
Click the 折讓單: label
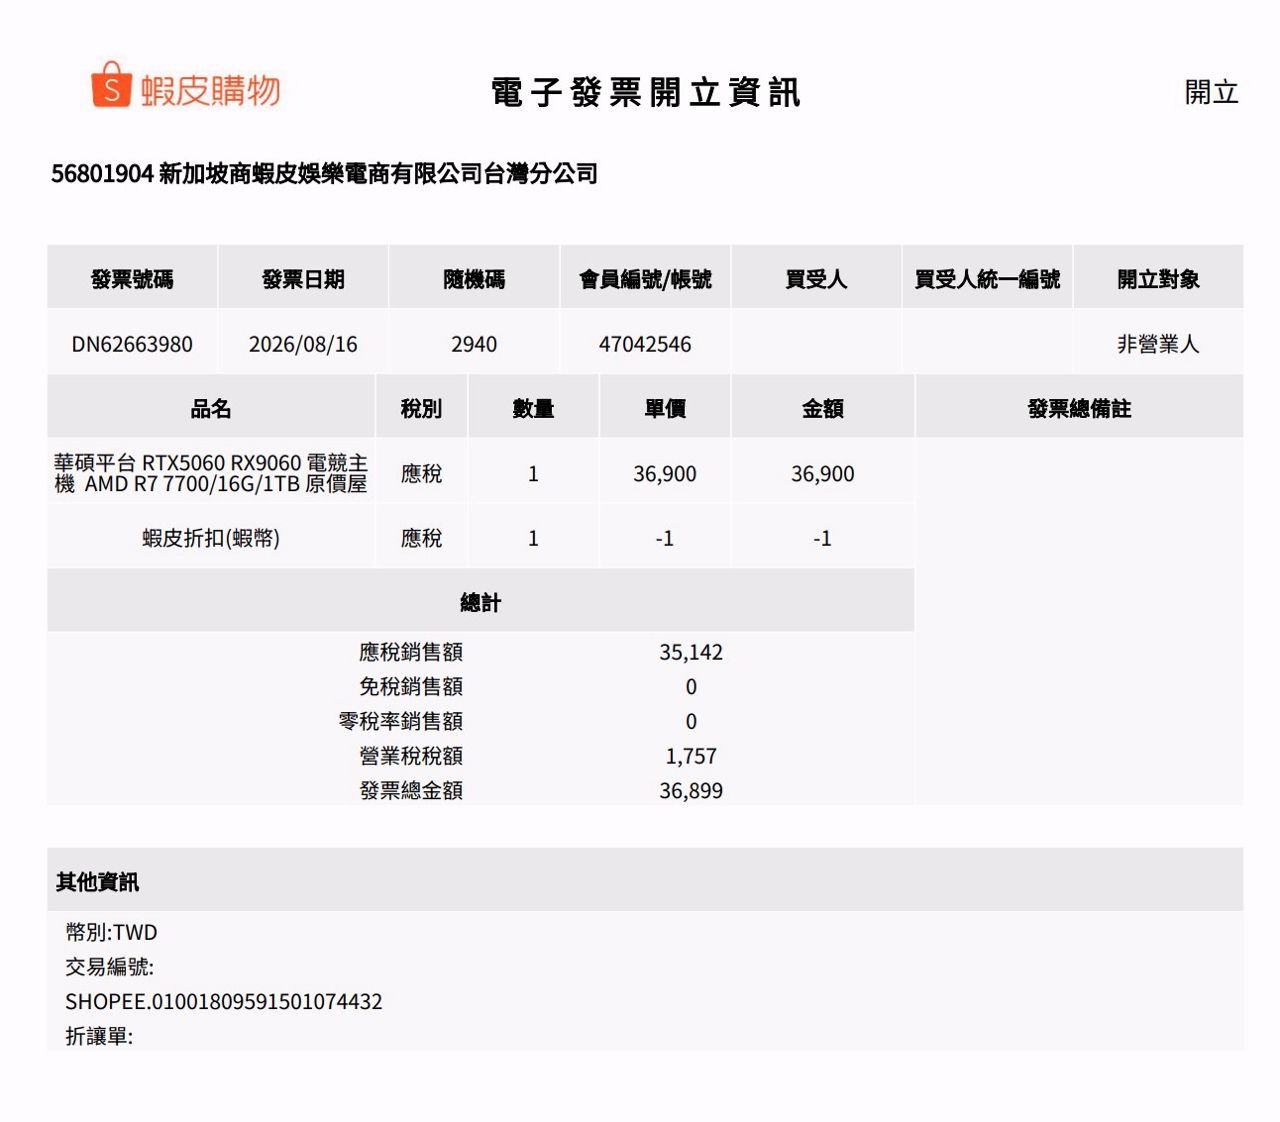tap(99, 1036)
